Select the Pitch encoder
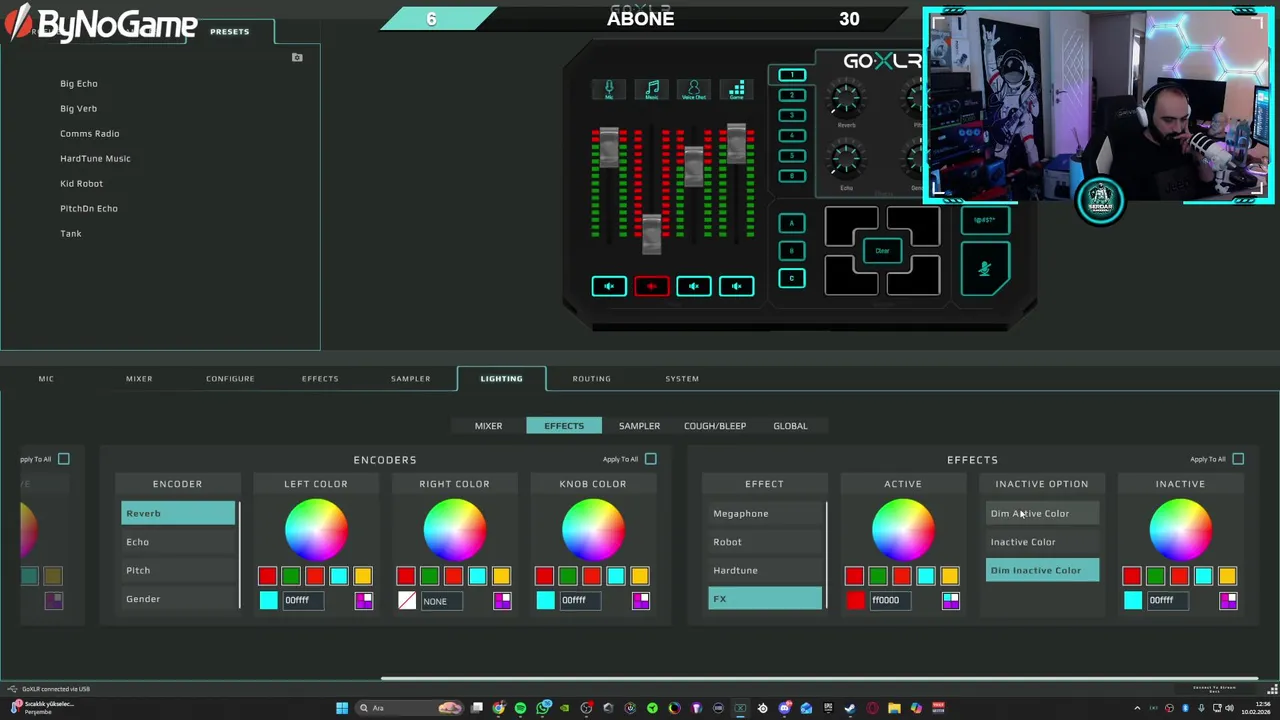 pos(178,570)
